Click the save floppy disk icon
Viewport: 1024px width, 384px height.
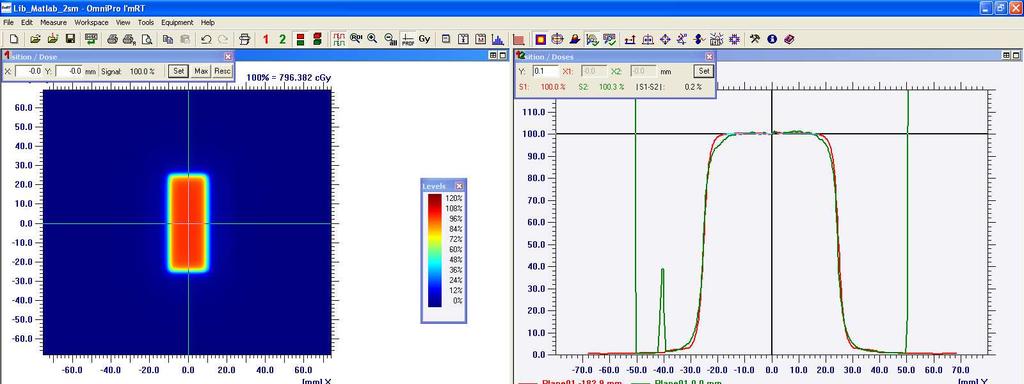click(x=70, y=39)
